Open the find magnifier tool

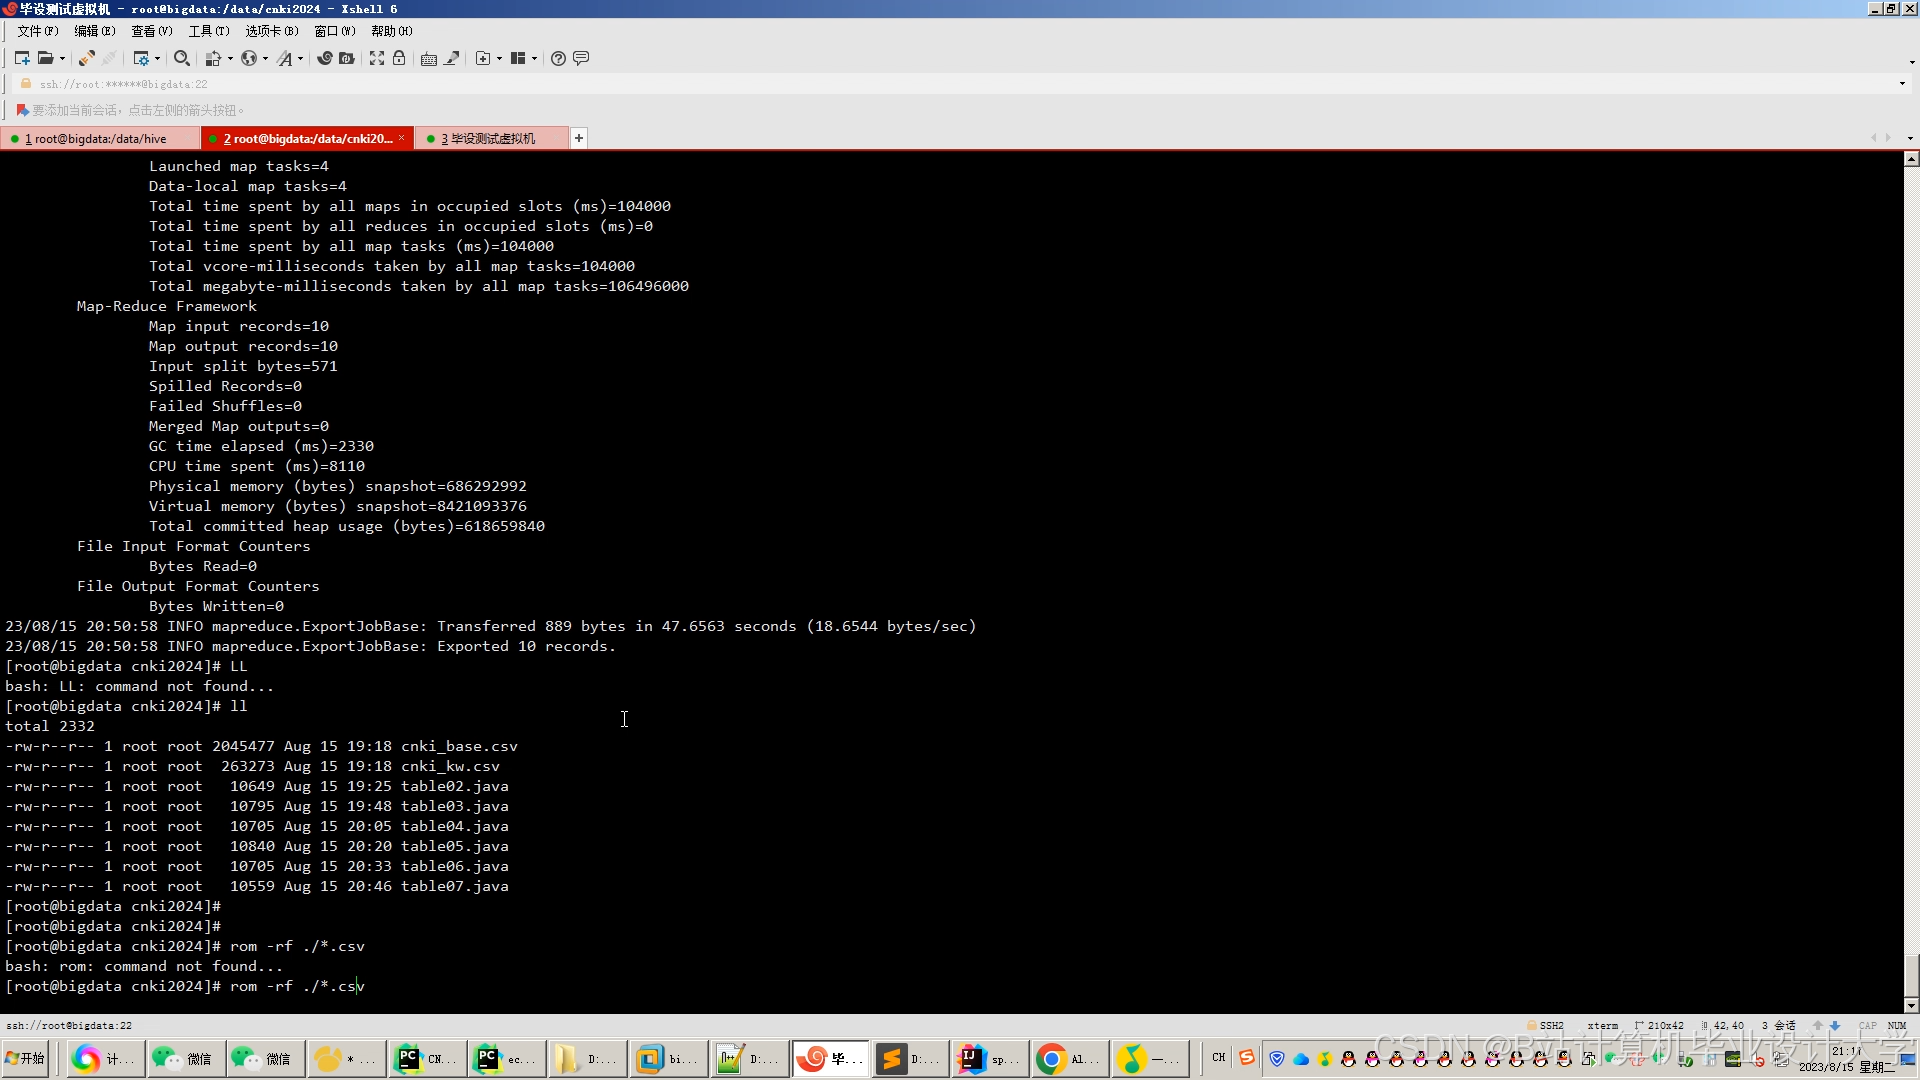pyautogui.click(x=181, y=58)
